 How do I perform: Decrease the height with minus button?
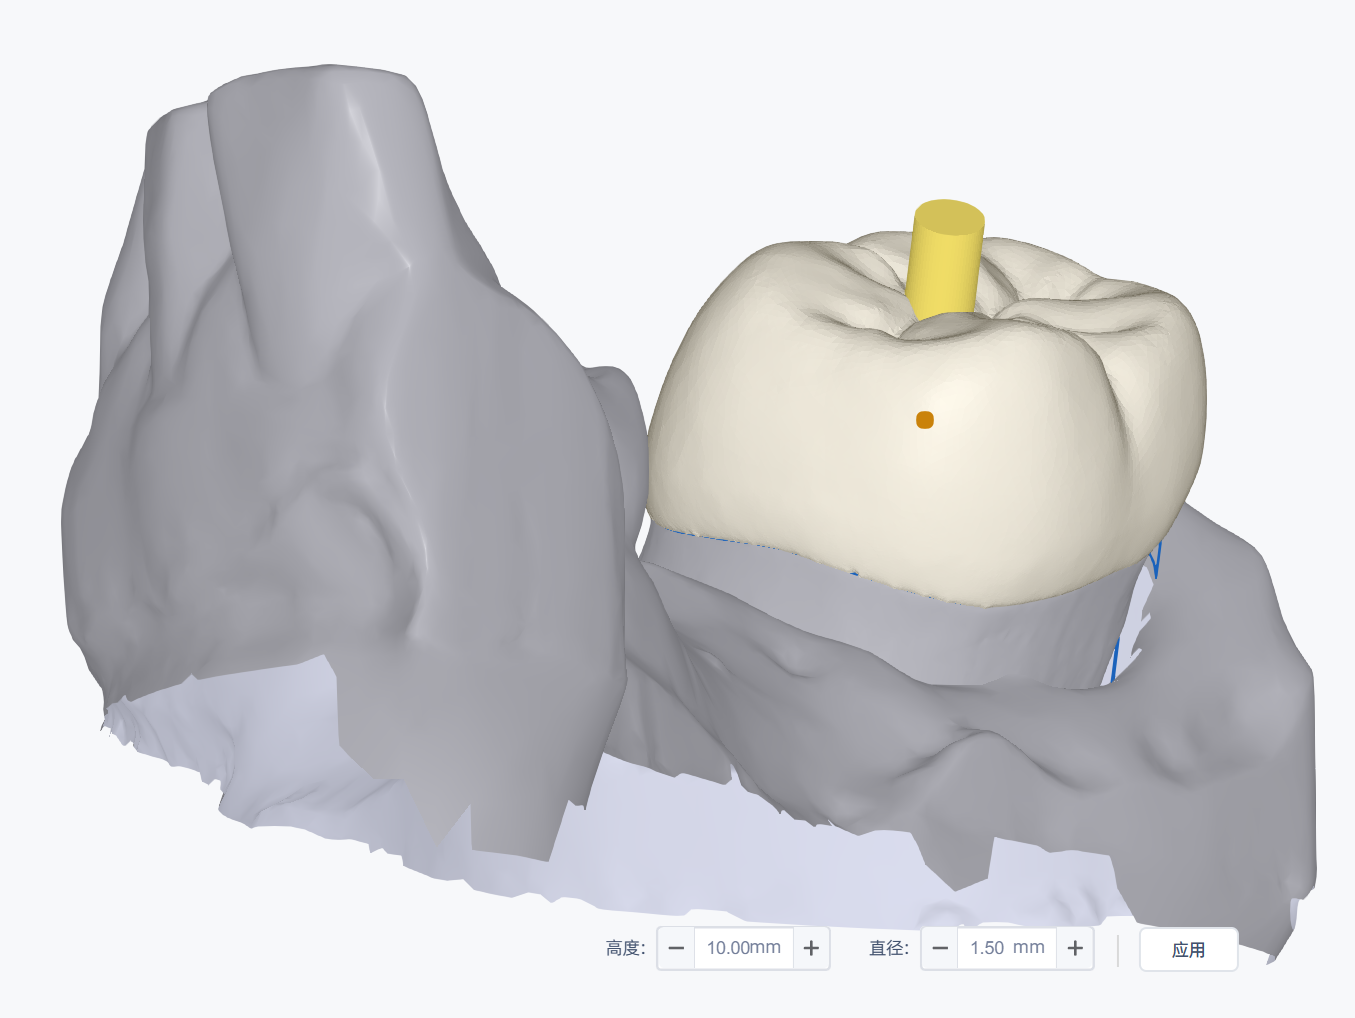[676, 948]
